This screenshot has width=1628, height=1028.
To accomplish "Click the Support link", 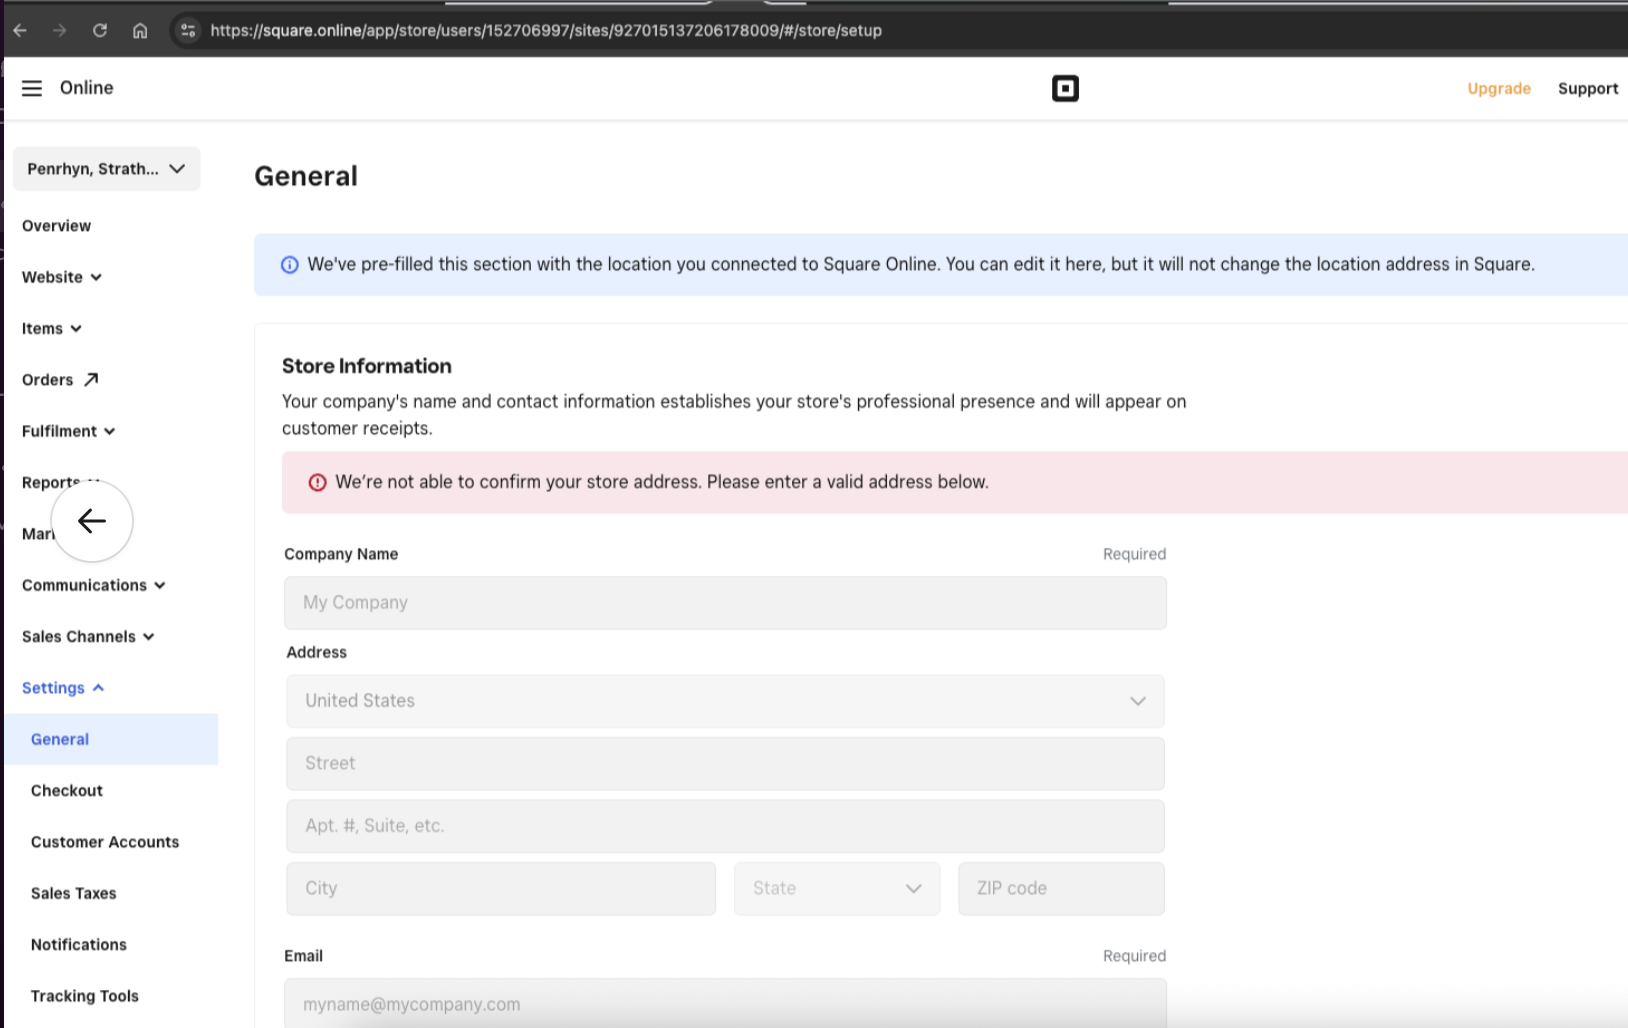I will [1588, 89].
